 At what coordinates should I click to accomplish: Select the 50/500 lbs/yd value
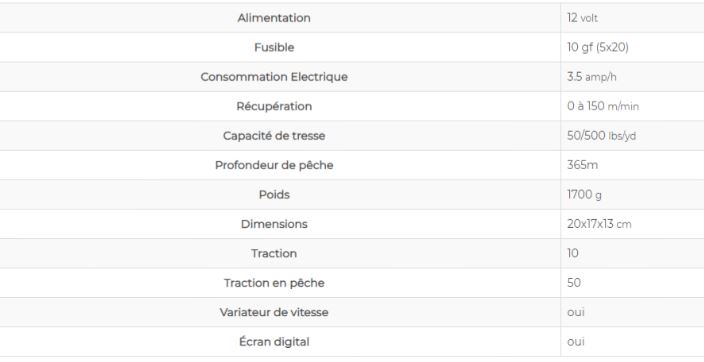coord(601,136)
